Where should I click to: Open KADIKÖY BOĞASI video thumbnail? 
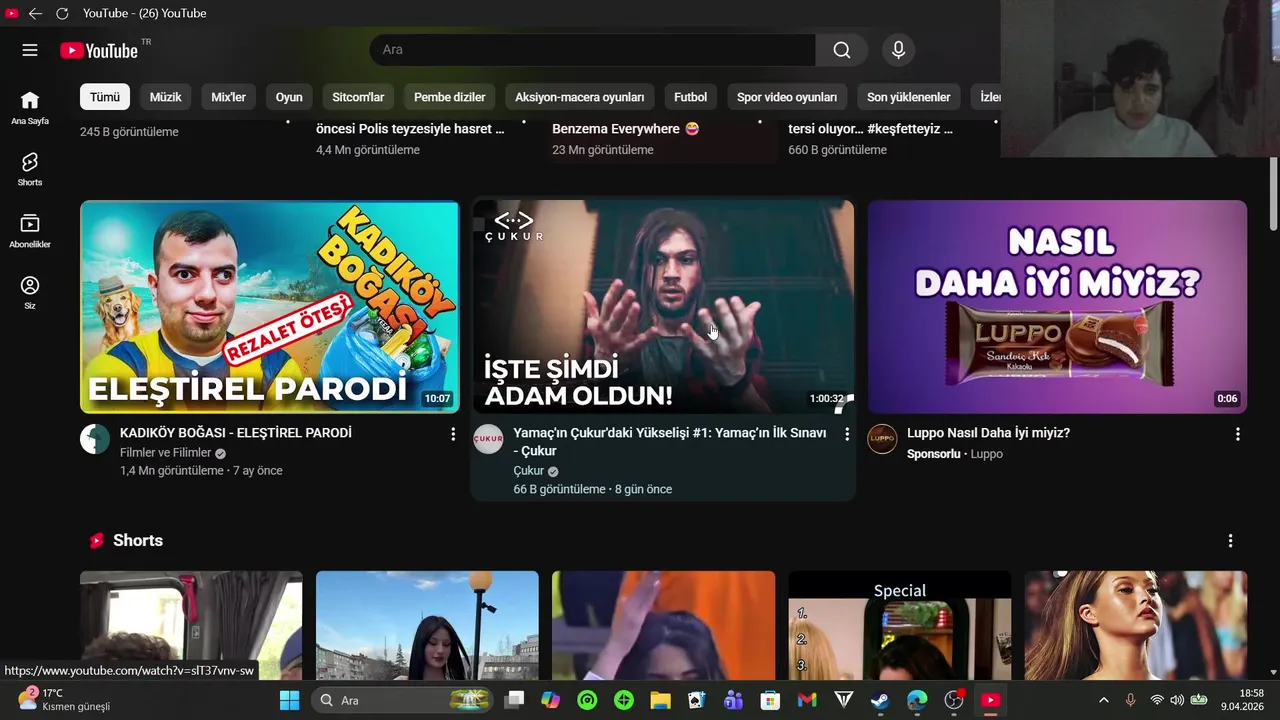[x=270, y=307]
